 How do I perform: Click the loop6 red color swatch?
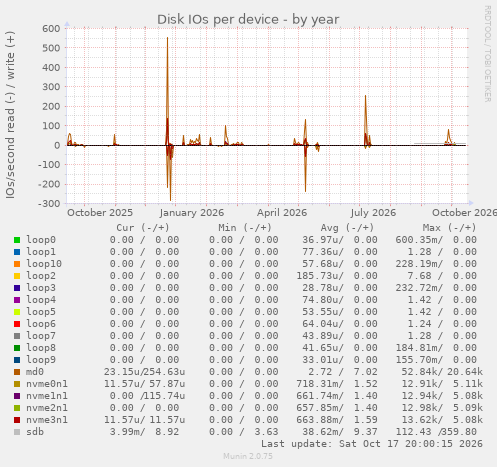pos(17,324)
